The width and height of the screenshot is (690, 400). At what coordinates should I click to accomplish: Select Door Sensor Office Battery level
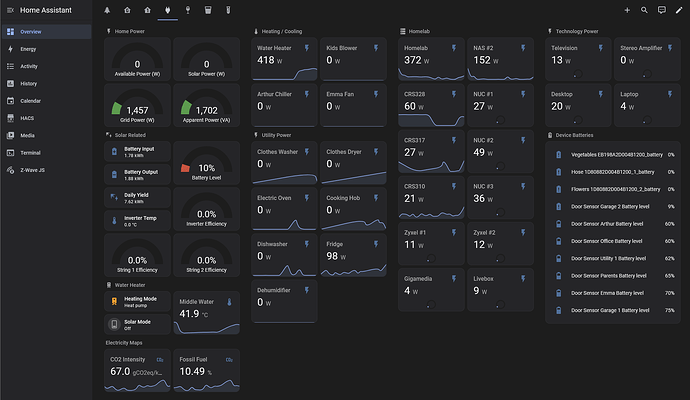tap(613, 241)
